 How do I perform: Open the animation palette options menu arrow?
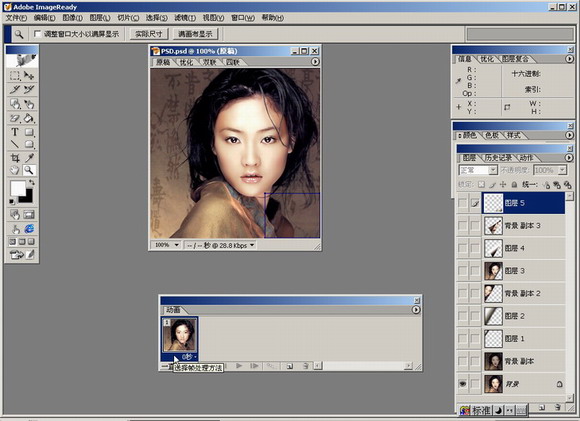[416, 310]
